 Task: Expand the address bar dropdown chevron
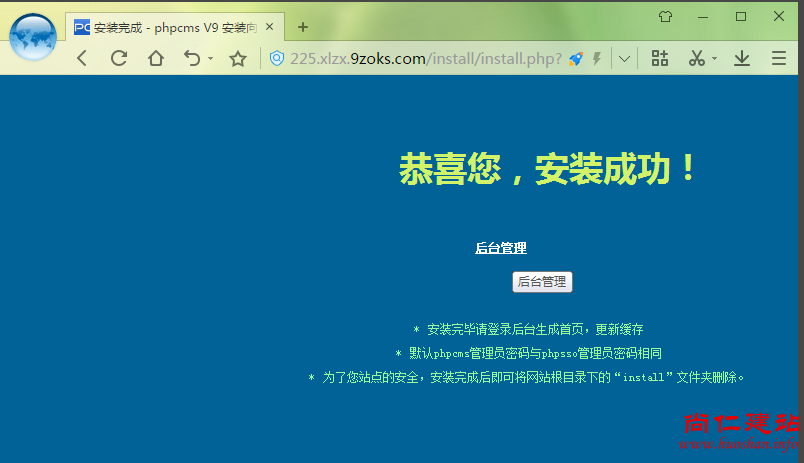(625, 59)
